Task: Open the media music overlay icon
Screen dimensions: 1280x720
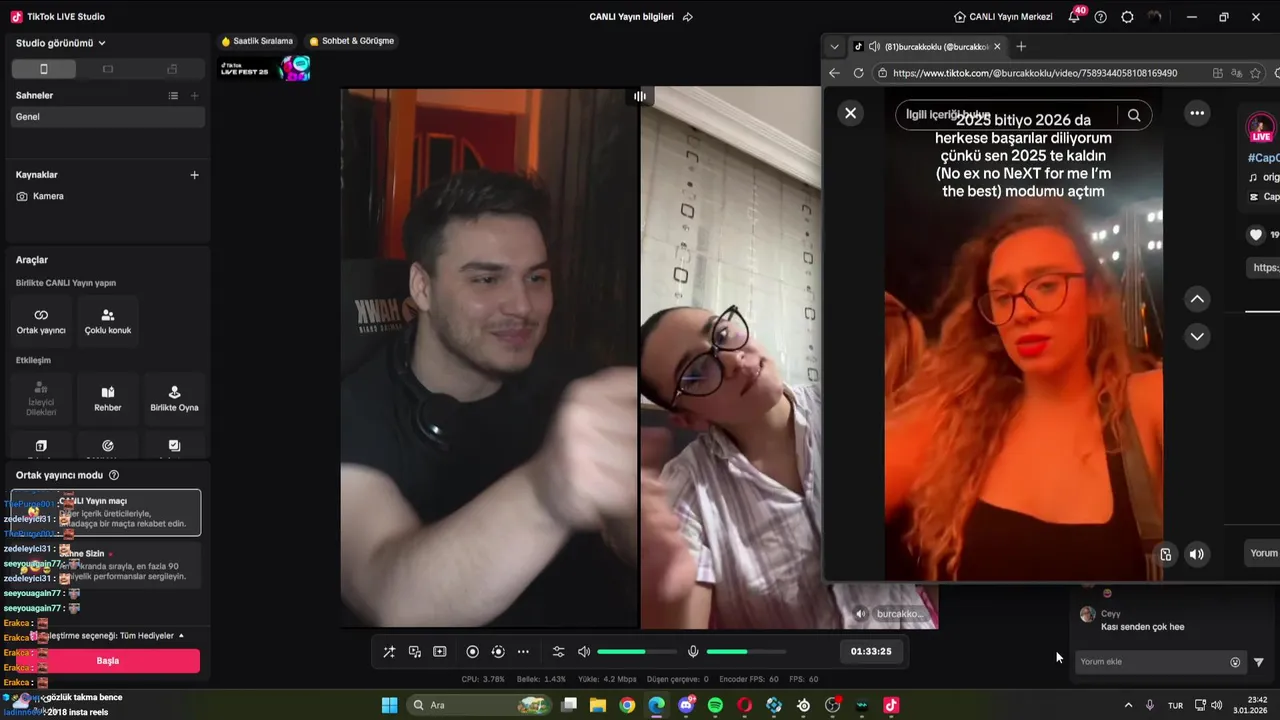Action: [414, 652]
